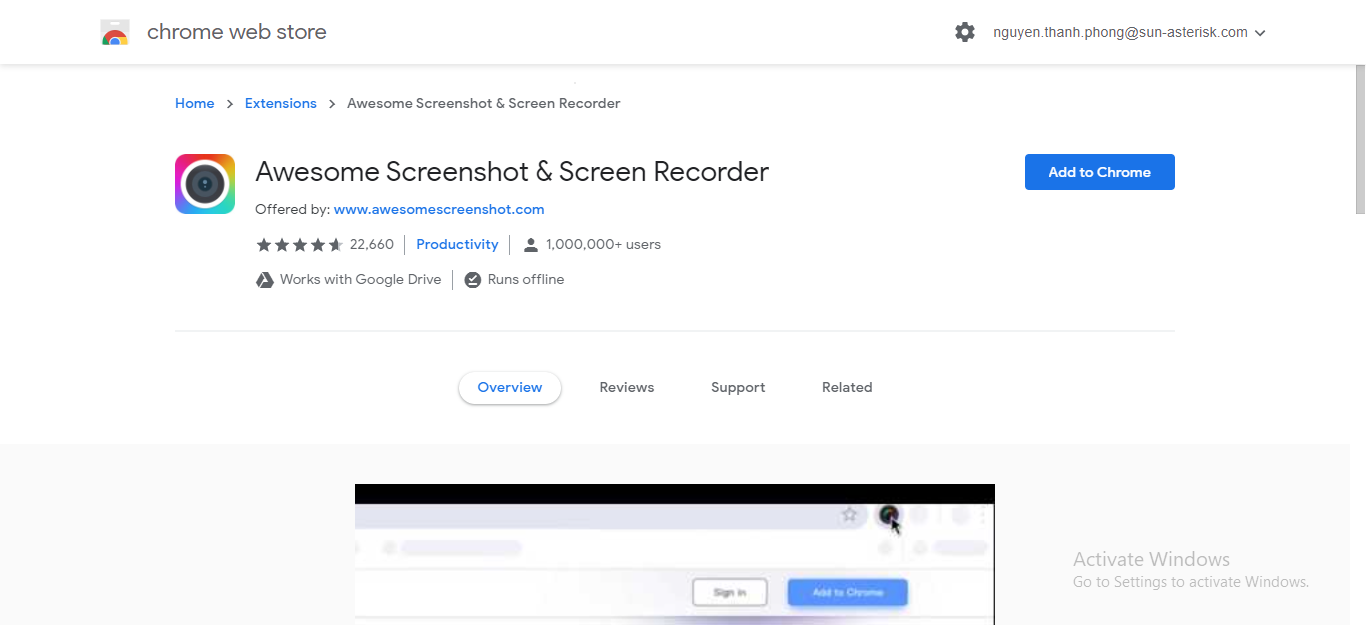Click the users person icon

coord(531,245)
